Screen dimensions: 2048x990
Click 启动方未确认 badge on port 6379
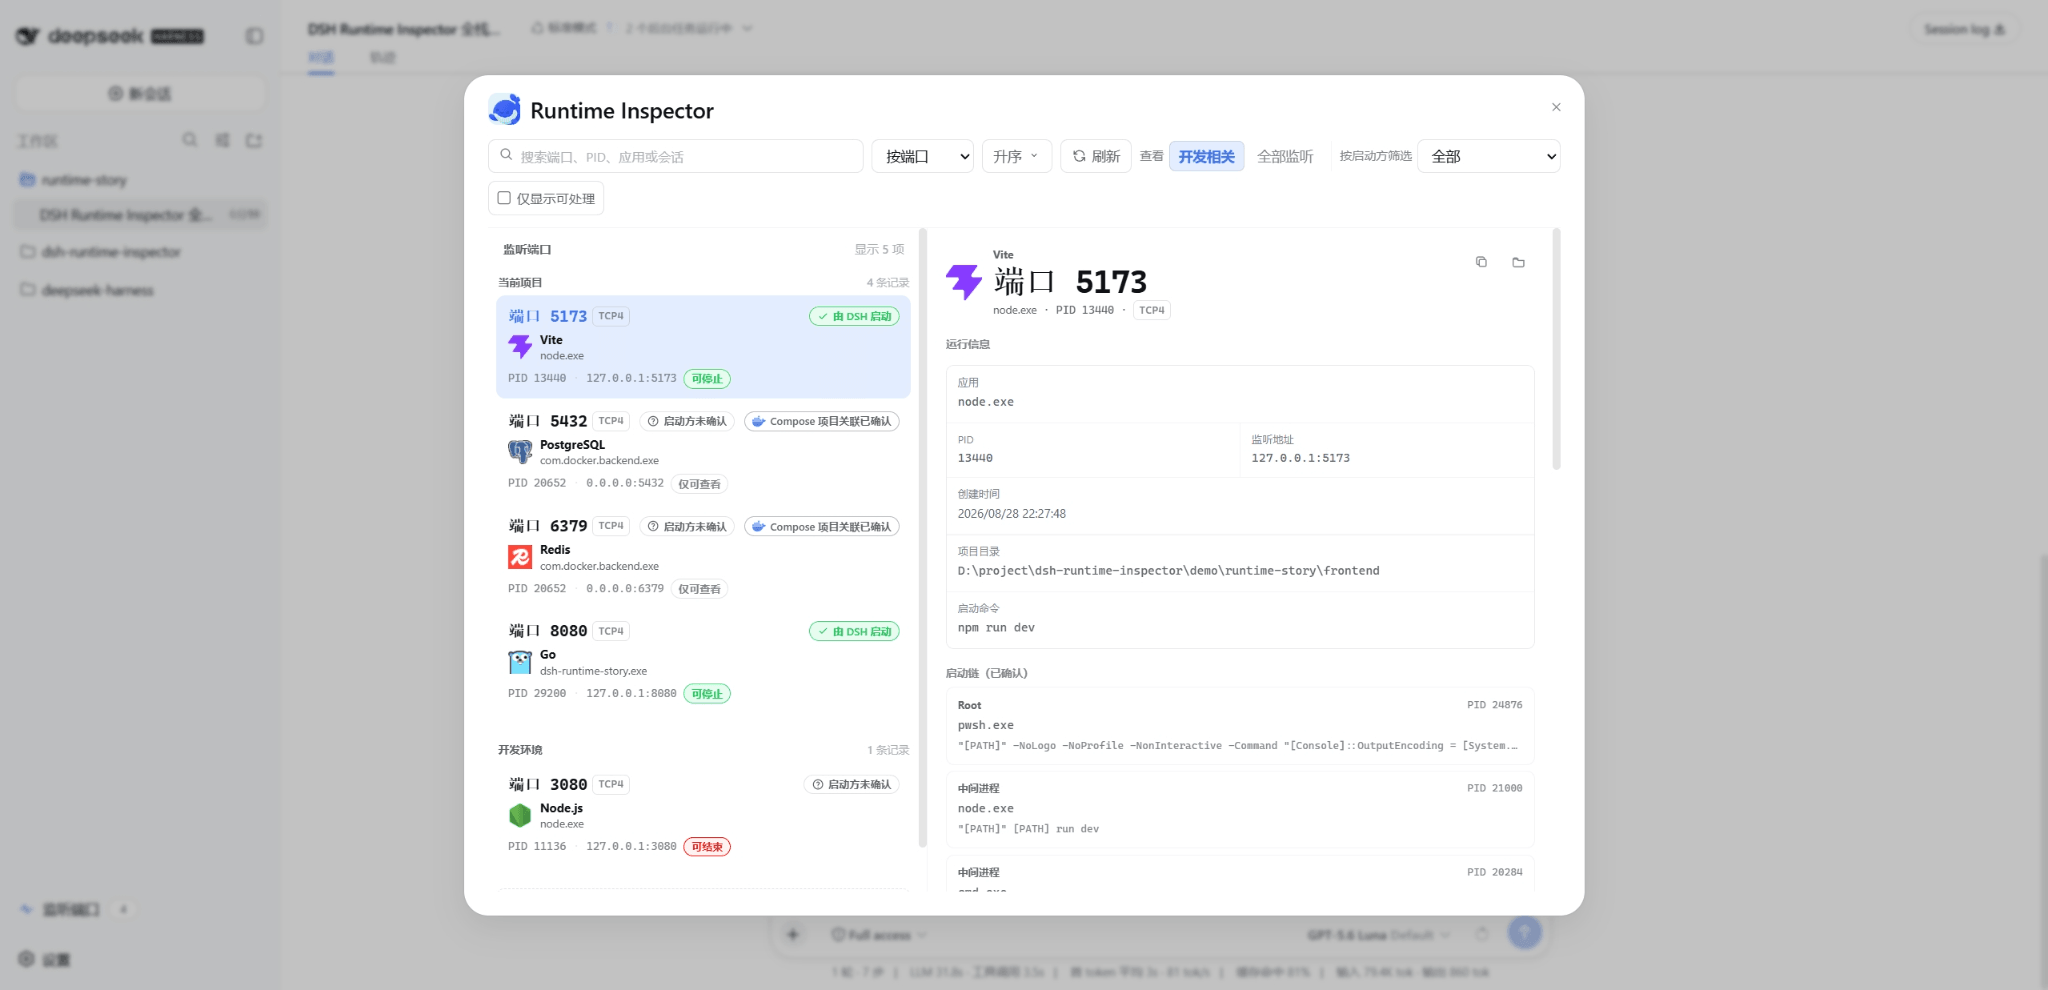click(687, 526)
